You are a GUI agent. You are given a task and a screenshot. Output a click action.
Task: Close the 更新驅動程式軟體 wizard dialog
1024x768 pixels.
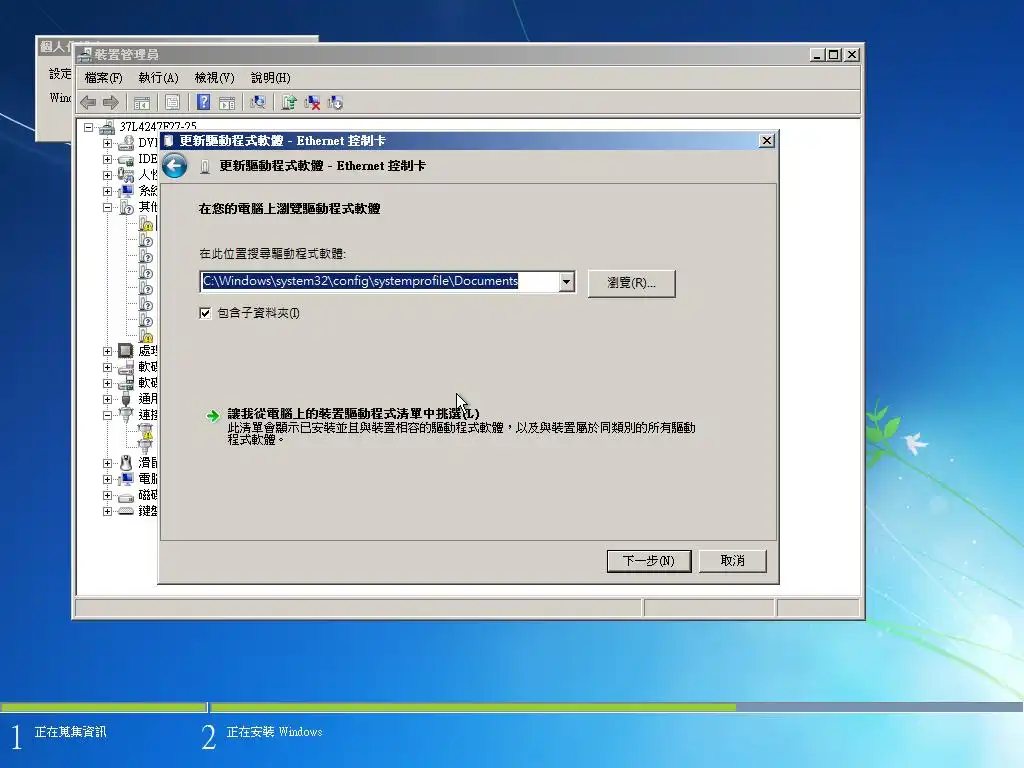pos(767,140)
